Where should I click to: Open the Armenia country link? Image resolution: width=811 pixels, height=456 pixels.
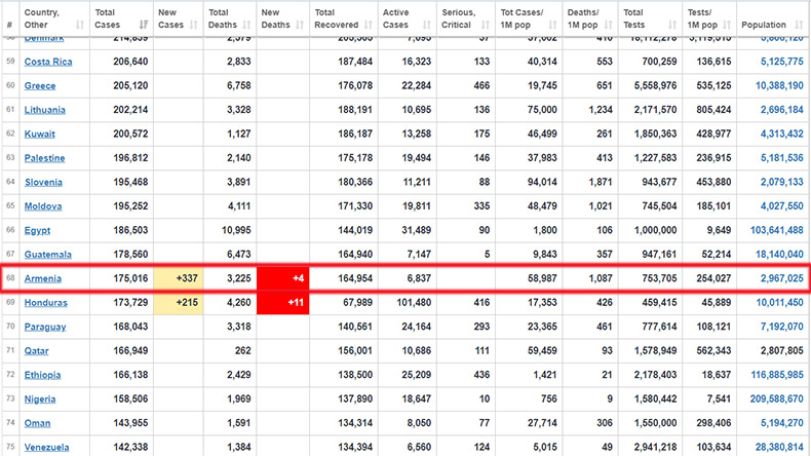[43, 279]
